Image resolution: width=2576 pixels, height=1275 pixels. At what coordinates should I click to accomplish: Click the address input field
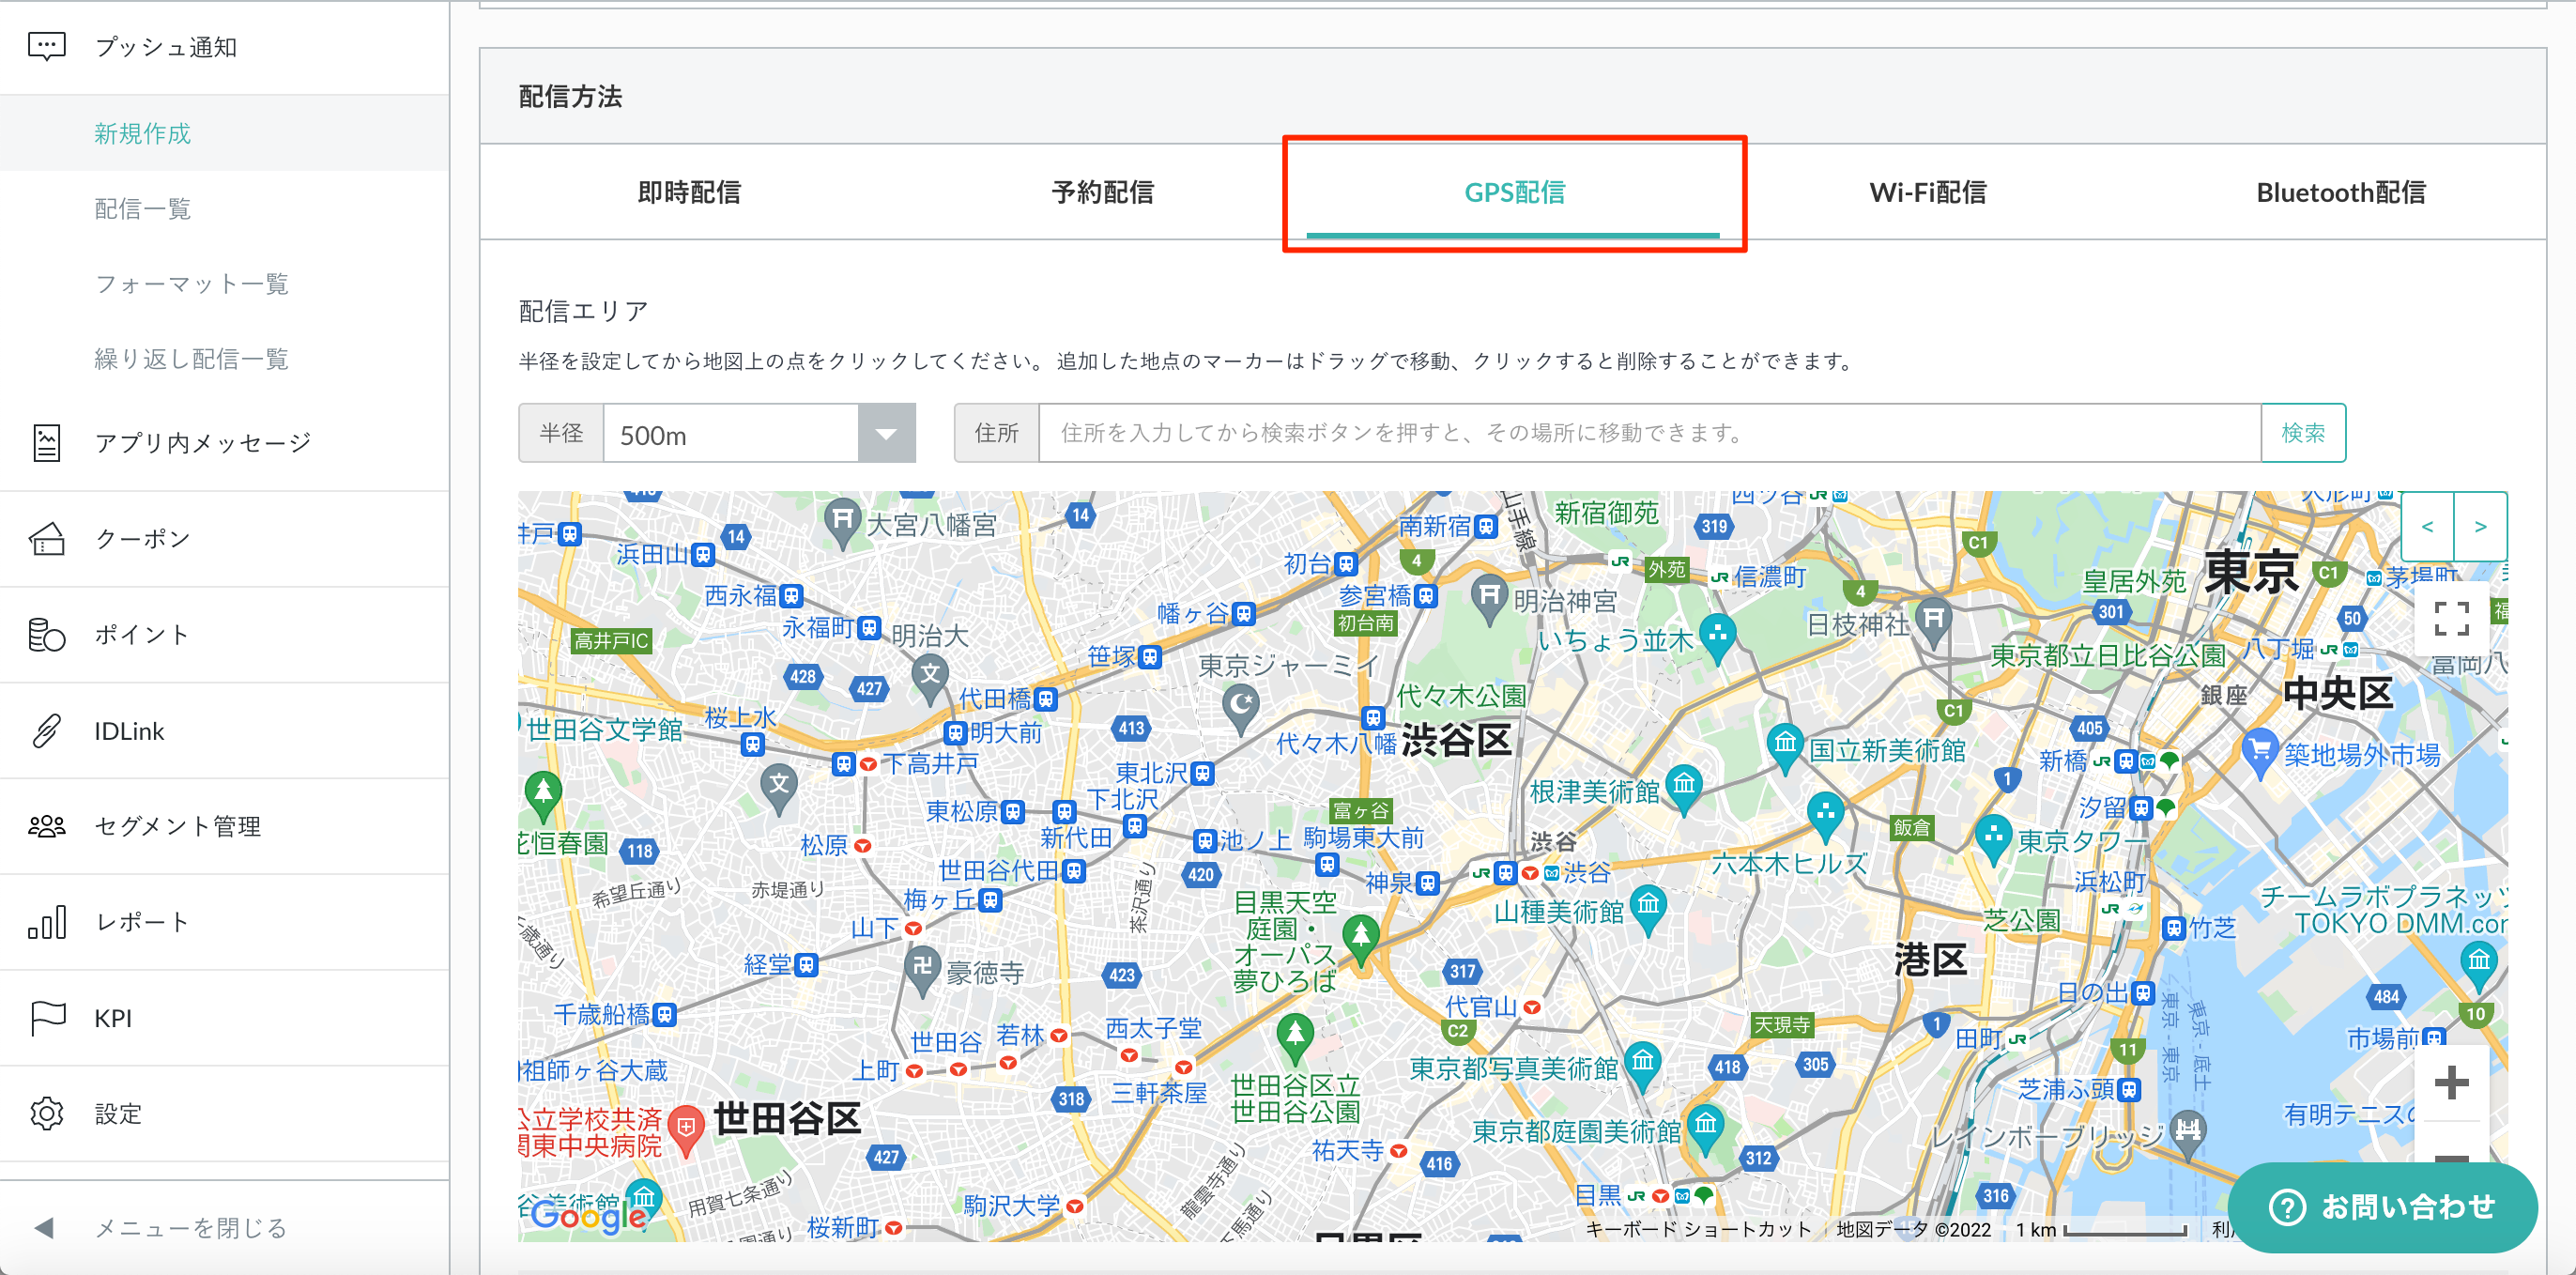[x=1649, y=433]
